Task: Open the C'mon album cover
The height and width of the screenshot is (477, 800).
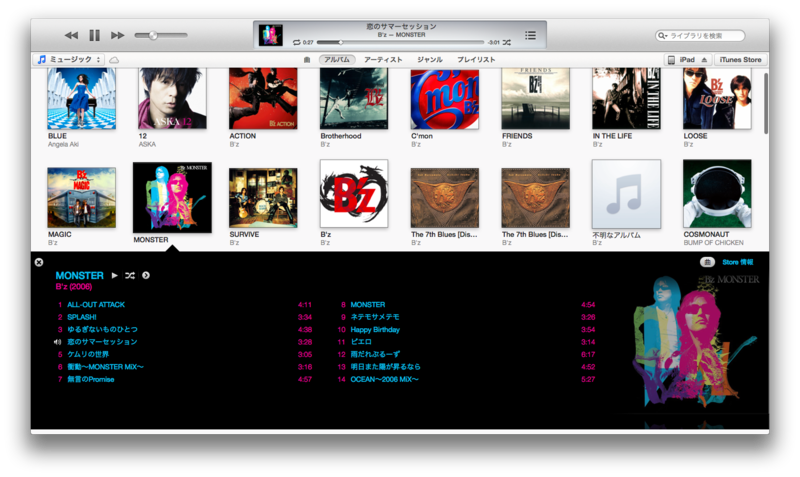Action: tap(445, 98)
